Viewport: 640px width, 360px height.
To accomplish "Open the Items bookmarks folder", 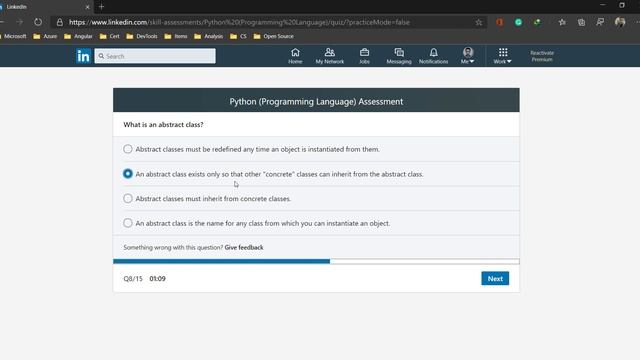I will (176, 36).
